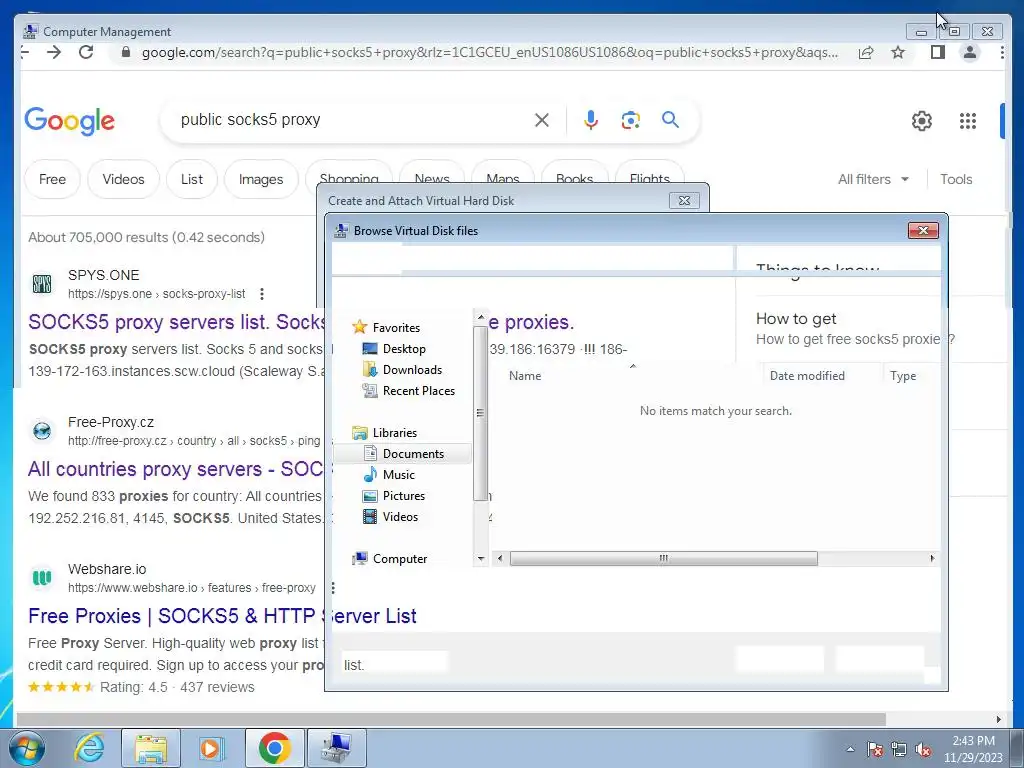
Task: Select Favorites in the navigation pane
Action: pyautogui.click(x=396, y=328)
